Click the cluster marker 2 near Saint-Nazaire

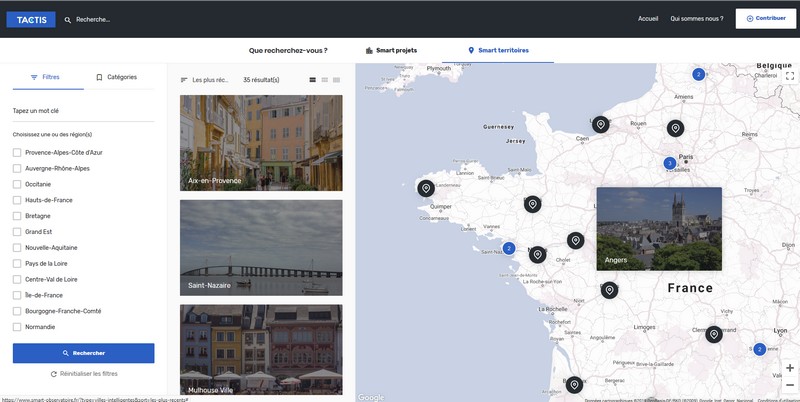[x=509, y=248]
